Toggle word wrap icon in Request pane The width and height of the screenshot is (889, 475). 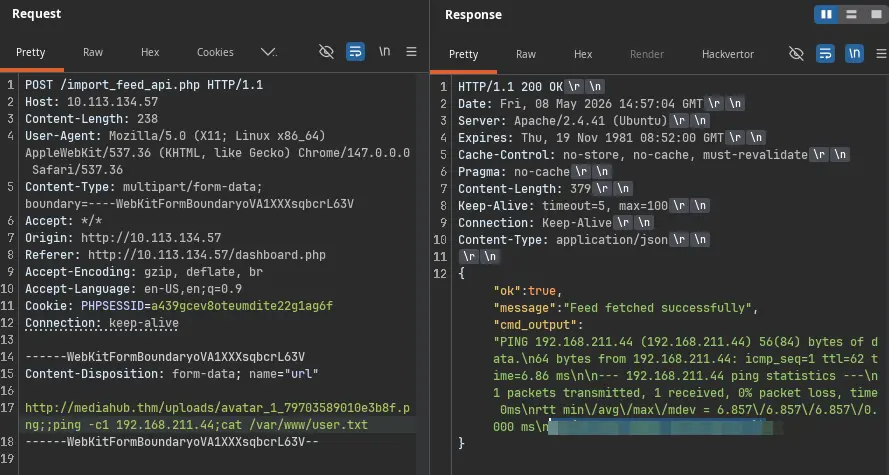(355, 52)
